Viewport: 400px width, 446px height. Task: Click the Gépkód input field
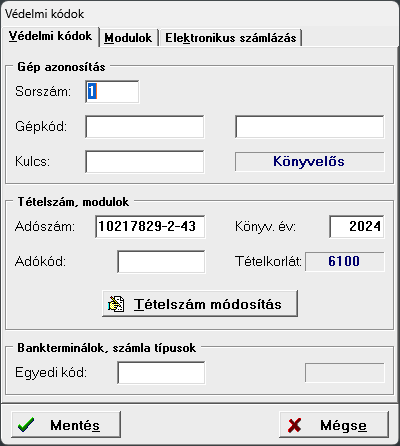[145, 127]
